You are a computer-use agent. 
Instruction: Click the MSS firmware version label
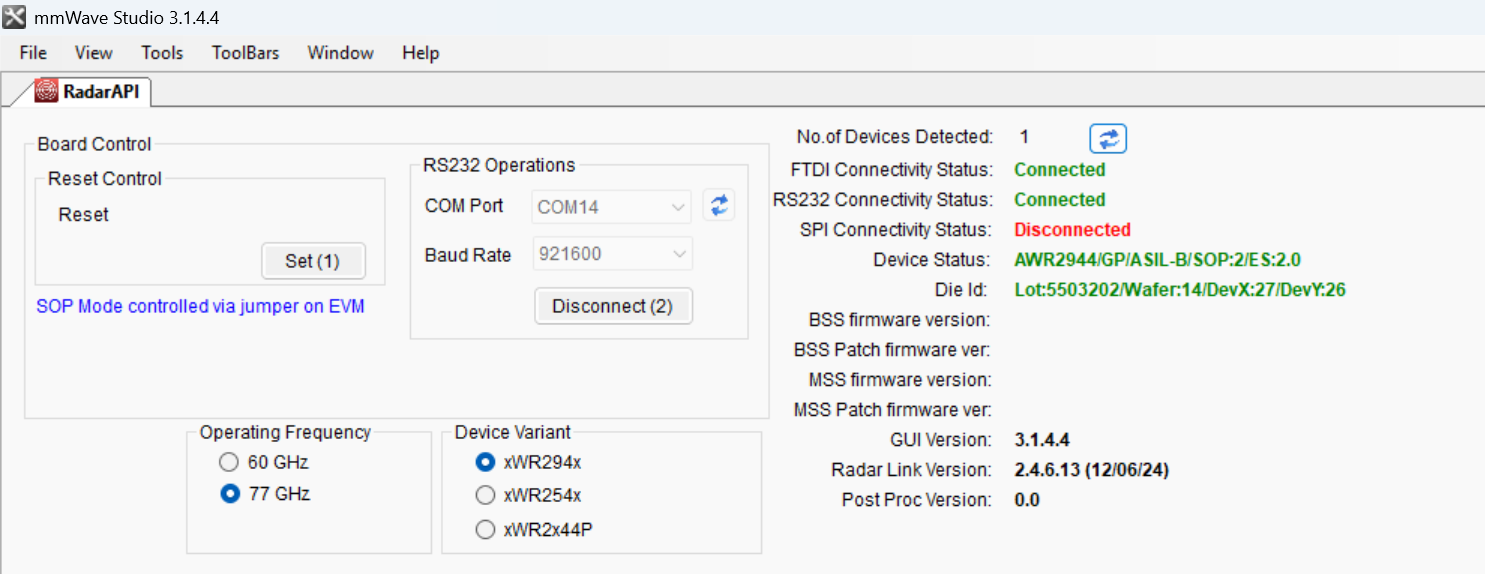click(x=900, y=379)
